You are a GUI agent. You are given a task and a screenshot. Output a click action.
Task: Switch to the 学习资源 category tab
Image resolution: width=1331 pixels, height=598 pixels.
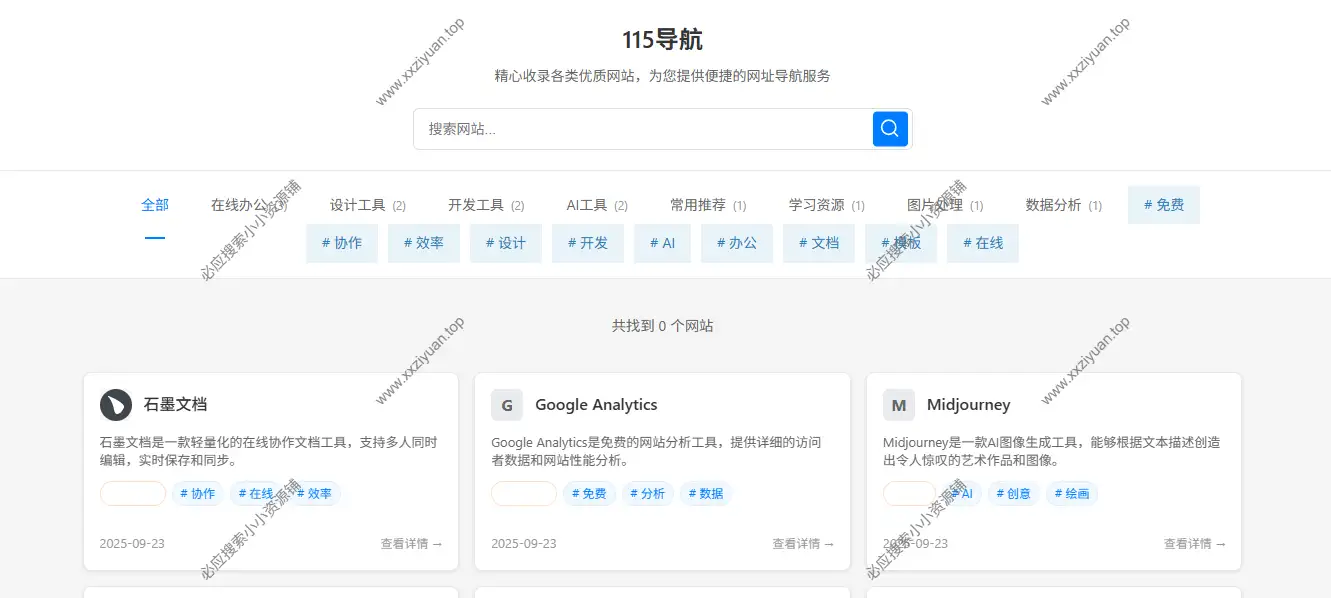click(x=826, y=205)
